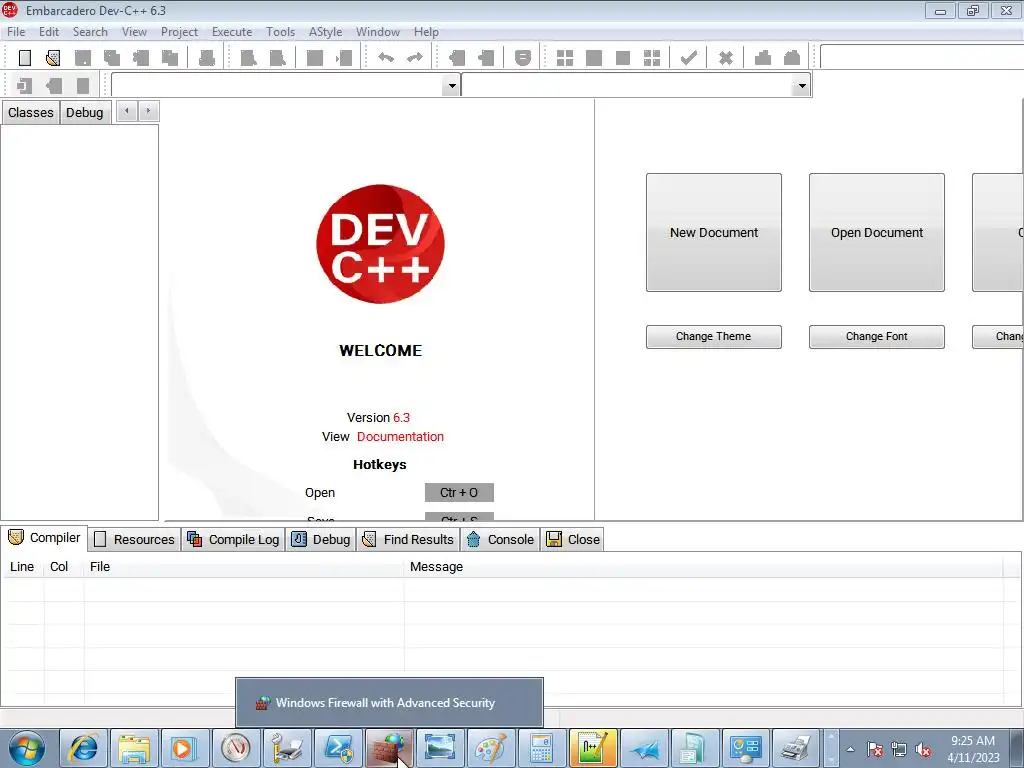The height and width of the screenshot is (768, 1024).
Task: Select the Compile Log tab
Action: pyautogui.click(x=233, y=539)
